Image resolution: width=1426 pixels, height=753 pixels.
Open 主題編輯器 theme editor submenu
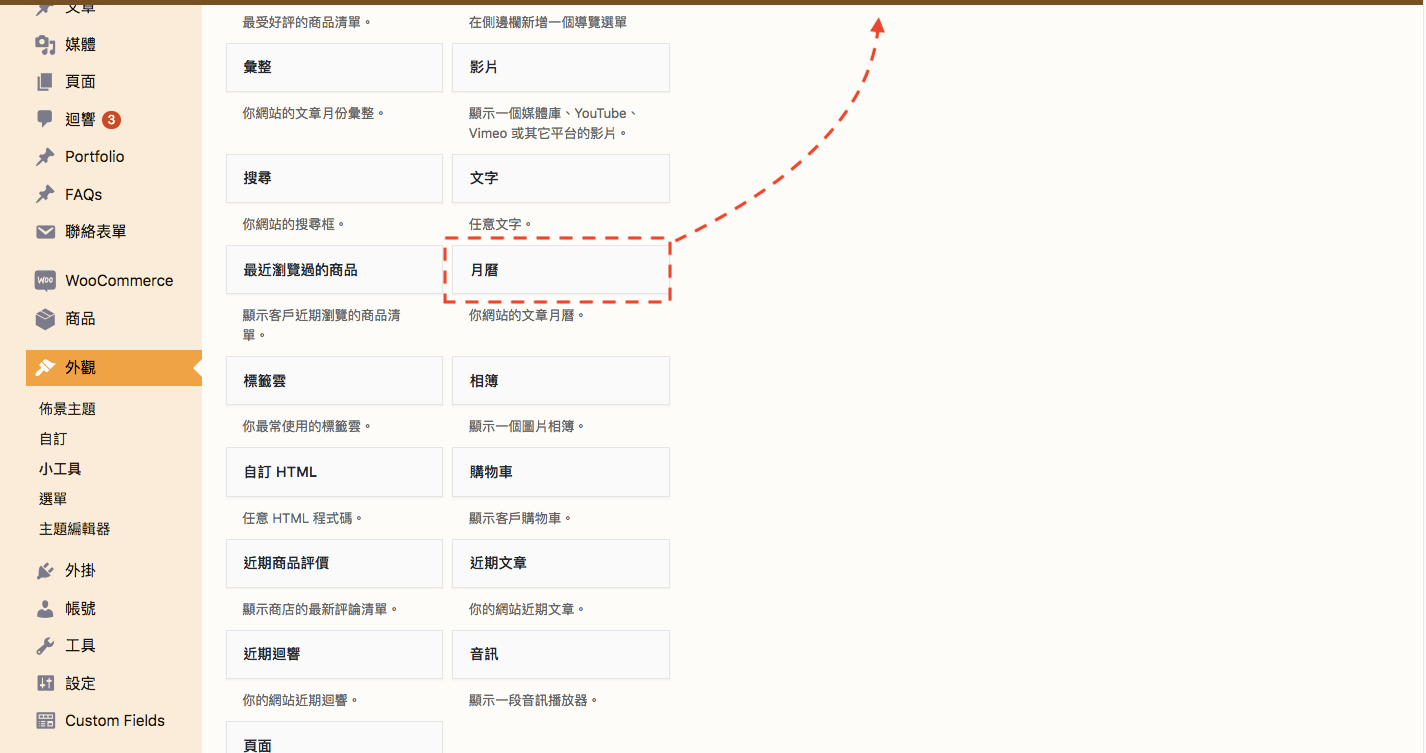(75, 529)
